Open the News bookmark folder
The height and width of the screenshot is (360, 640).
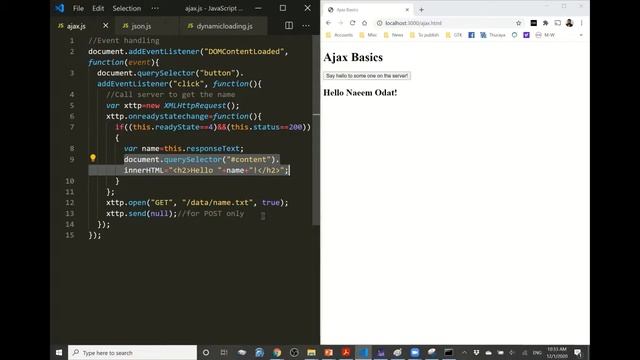coord(393,35)
